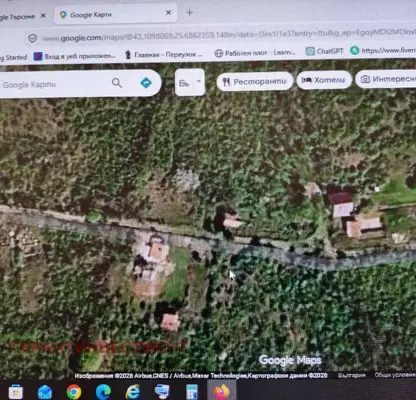This screenshot has height=400, width=416.
Task: Click the Общи условия link
Action: pos(395,375)
